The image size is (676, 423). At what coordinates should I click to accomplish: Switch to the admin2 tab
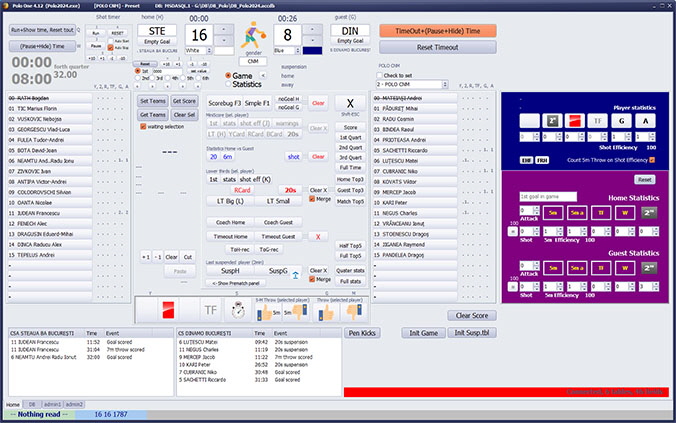(74, 404)
